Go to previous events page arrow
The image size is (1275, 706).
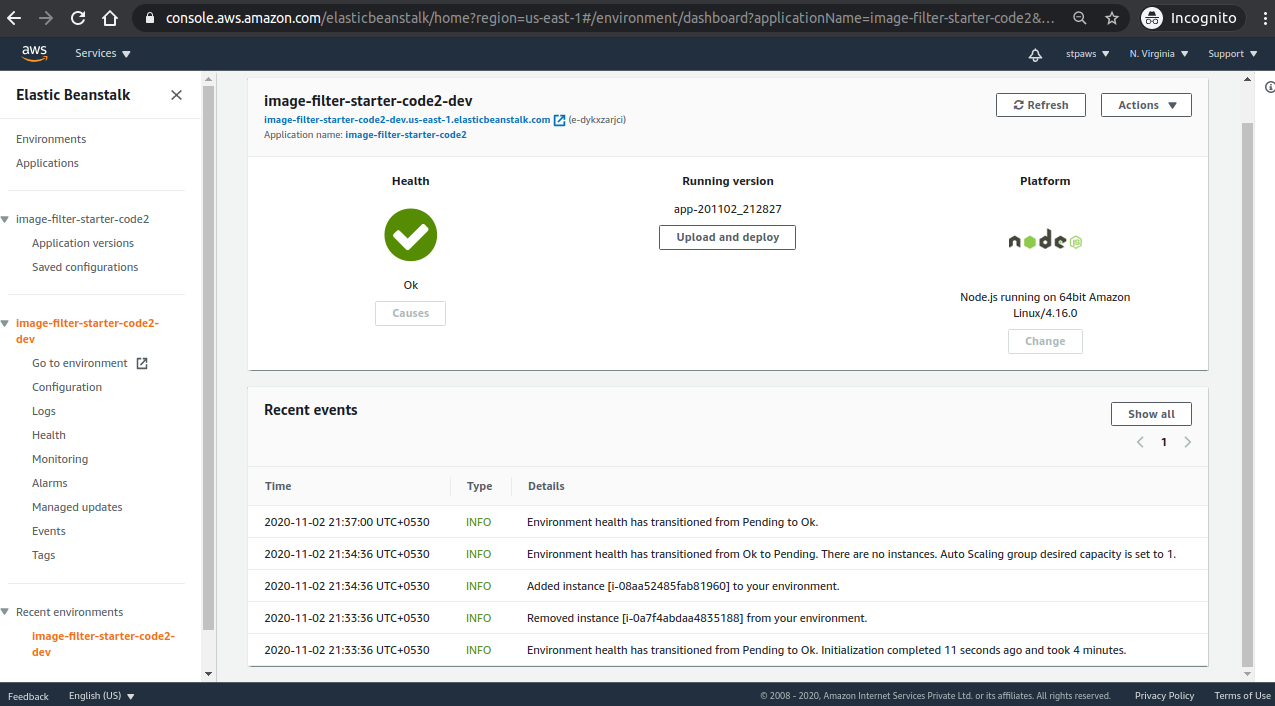1140,442
